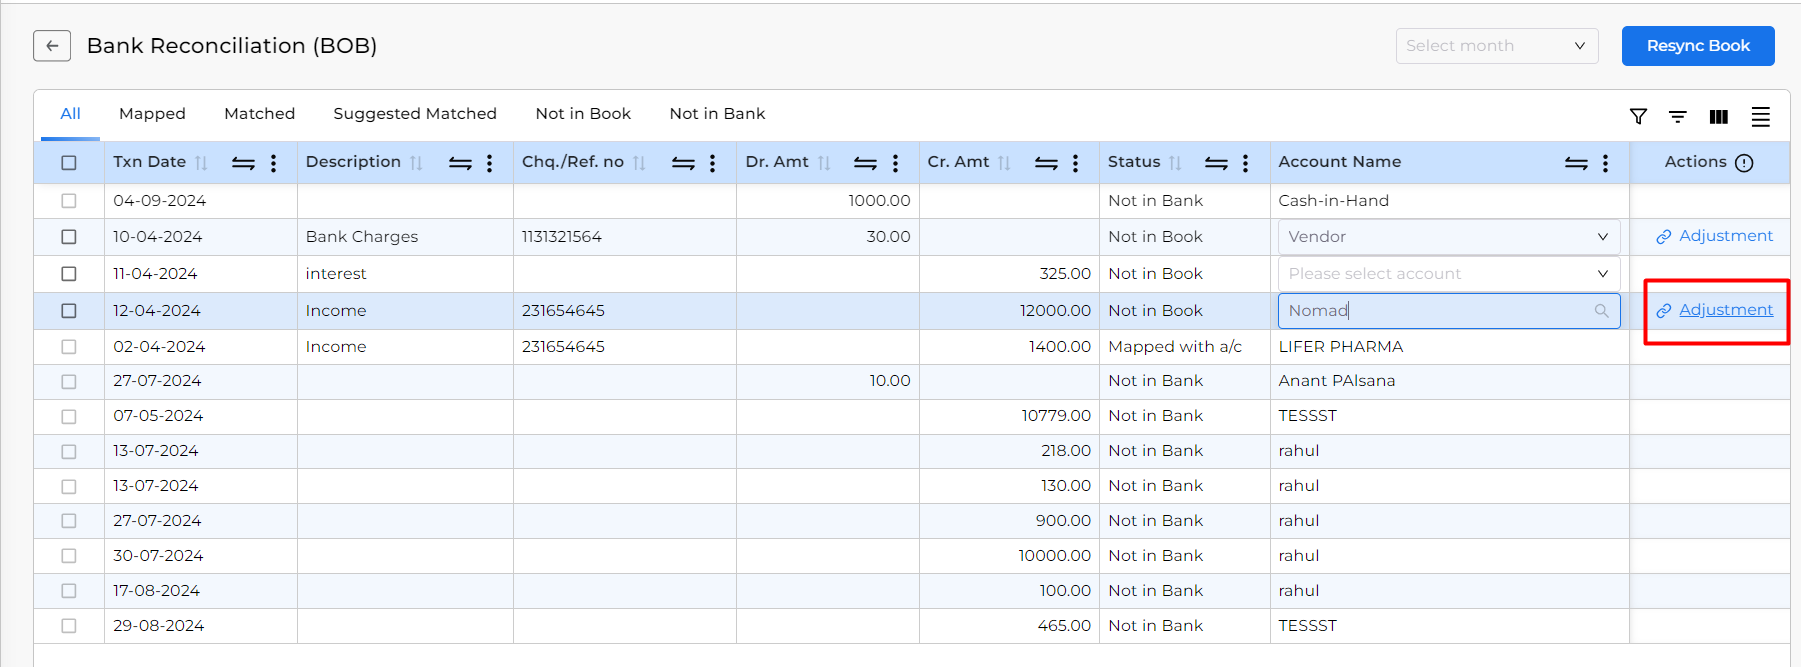Open the Select month dropdown
This screenshot has height=667, width=1801.
[1497, 46]
